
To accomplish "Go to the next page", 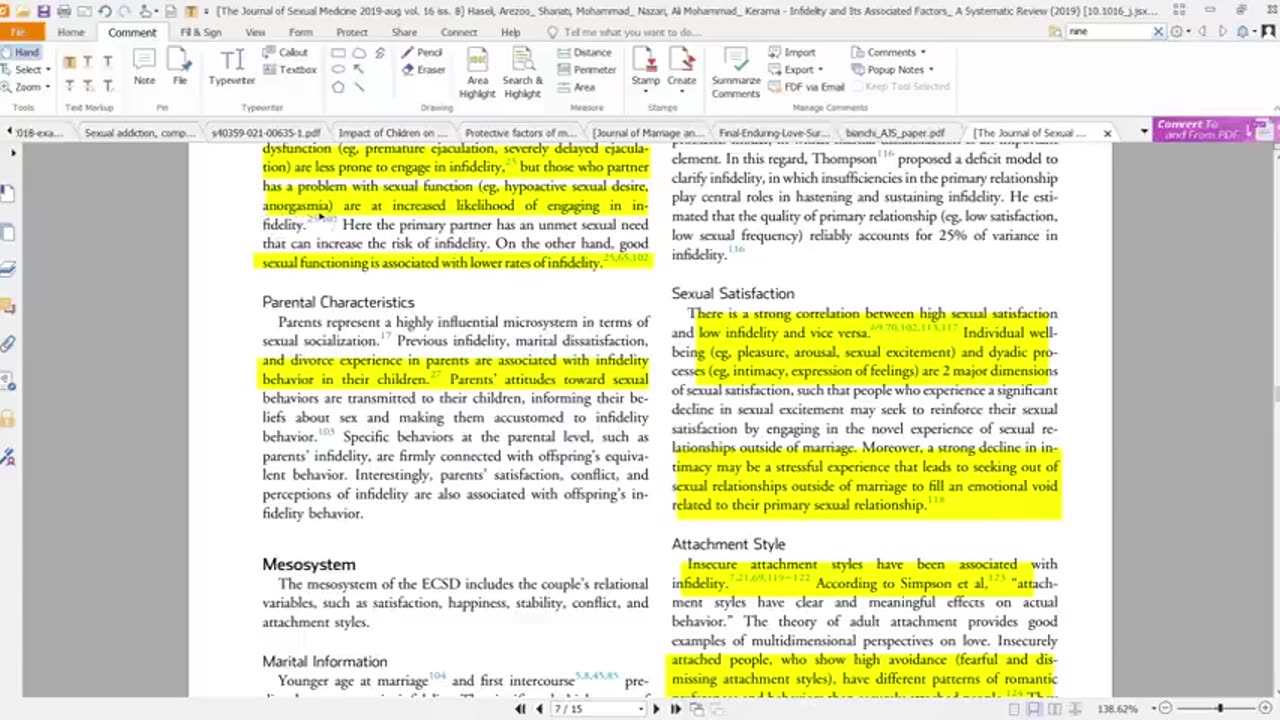I will pos(656,709).
